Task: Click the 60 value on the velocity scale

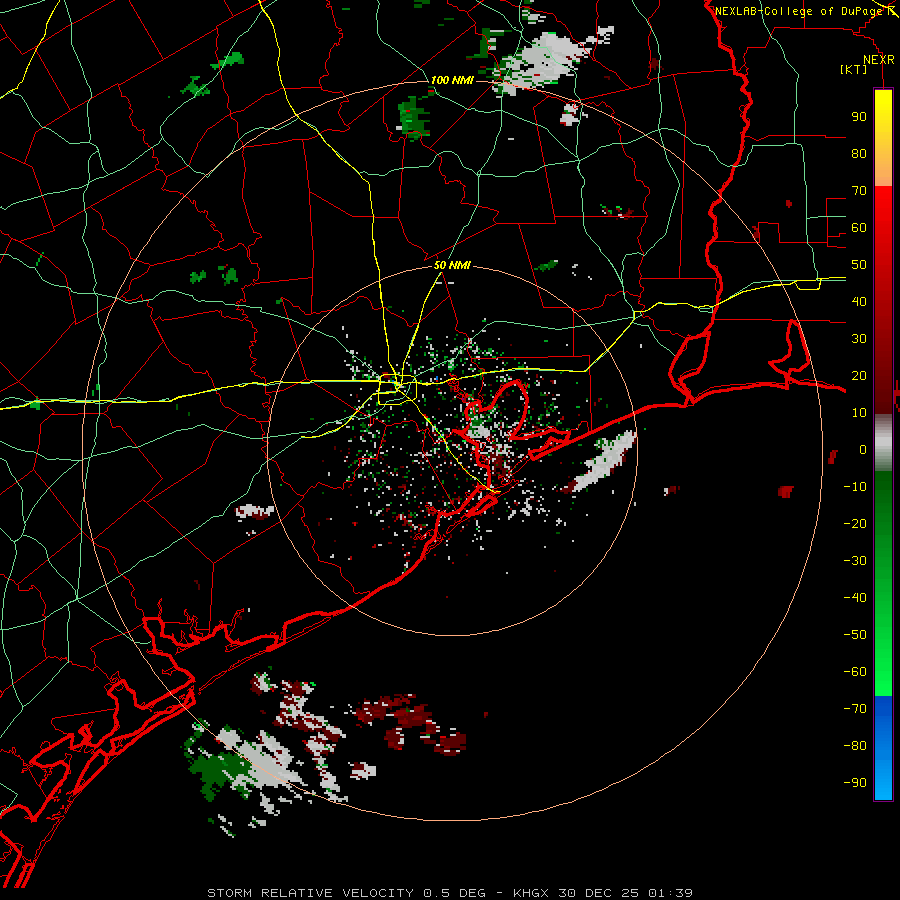Action: coord(859,227)
